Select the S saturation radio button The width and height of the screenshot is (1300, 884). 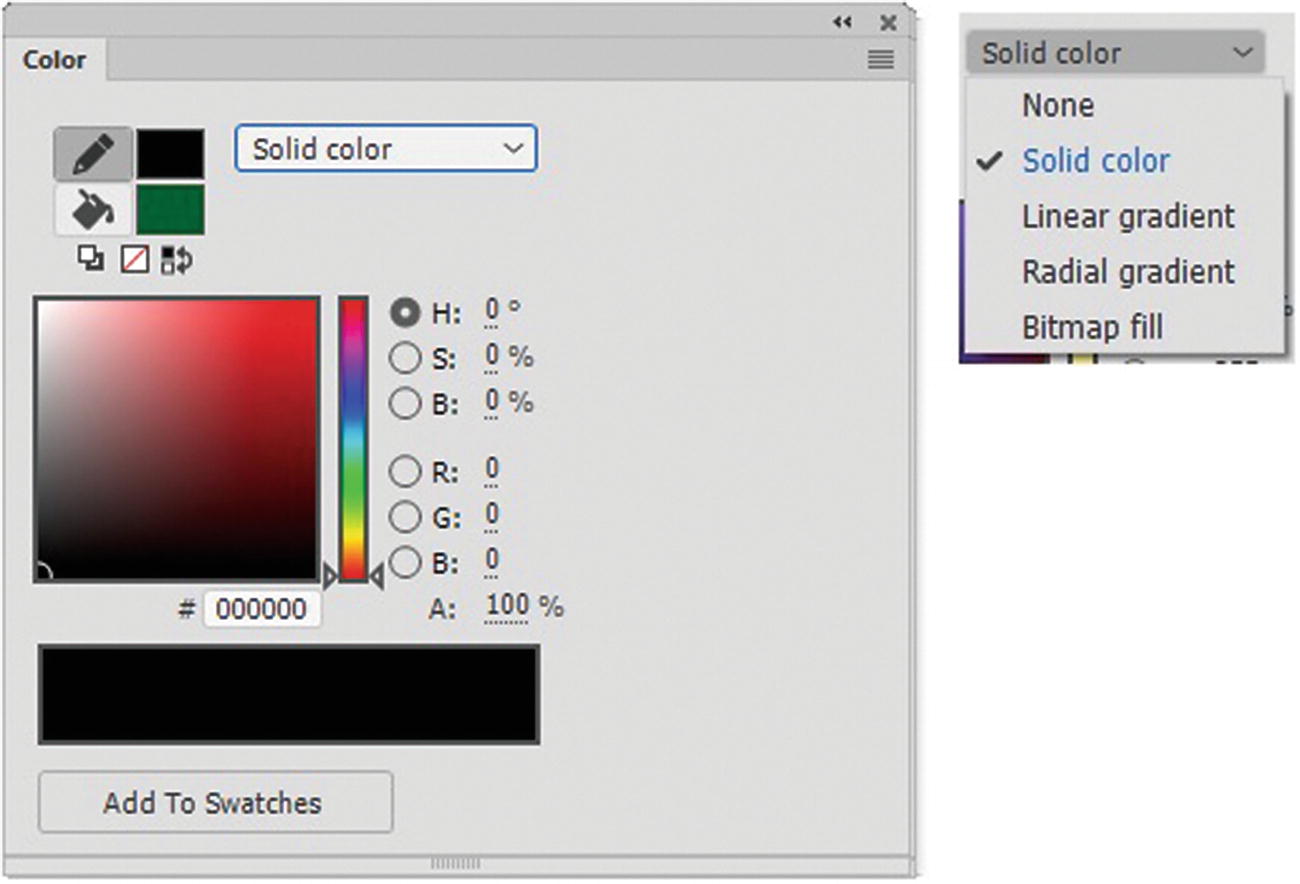click(405, 358)
